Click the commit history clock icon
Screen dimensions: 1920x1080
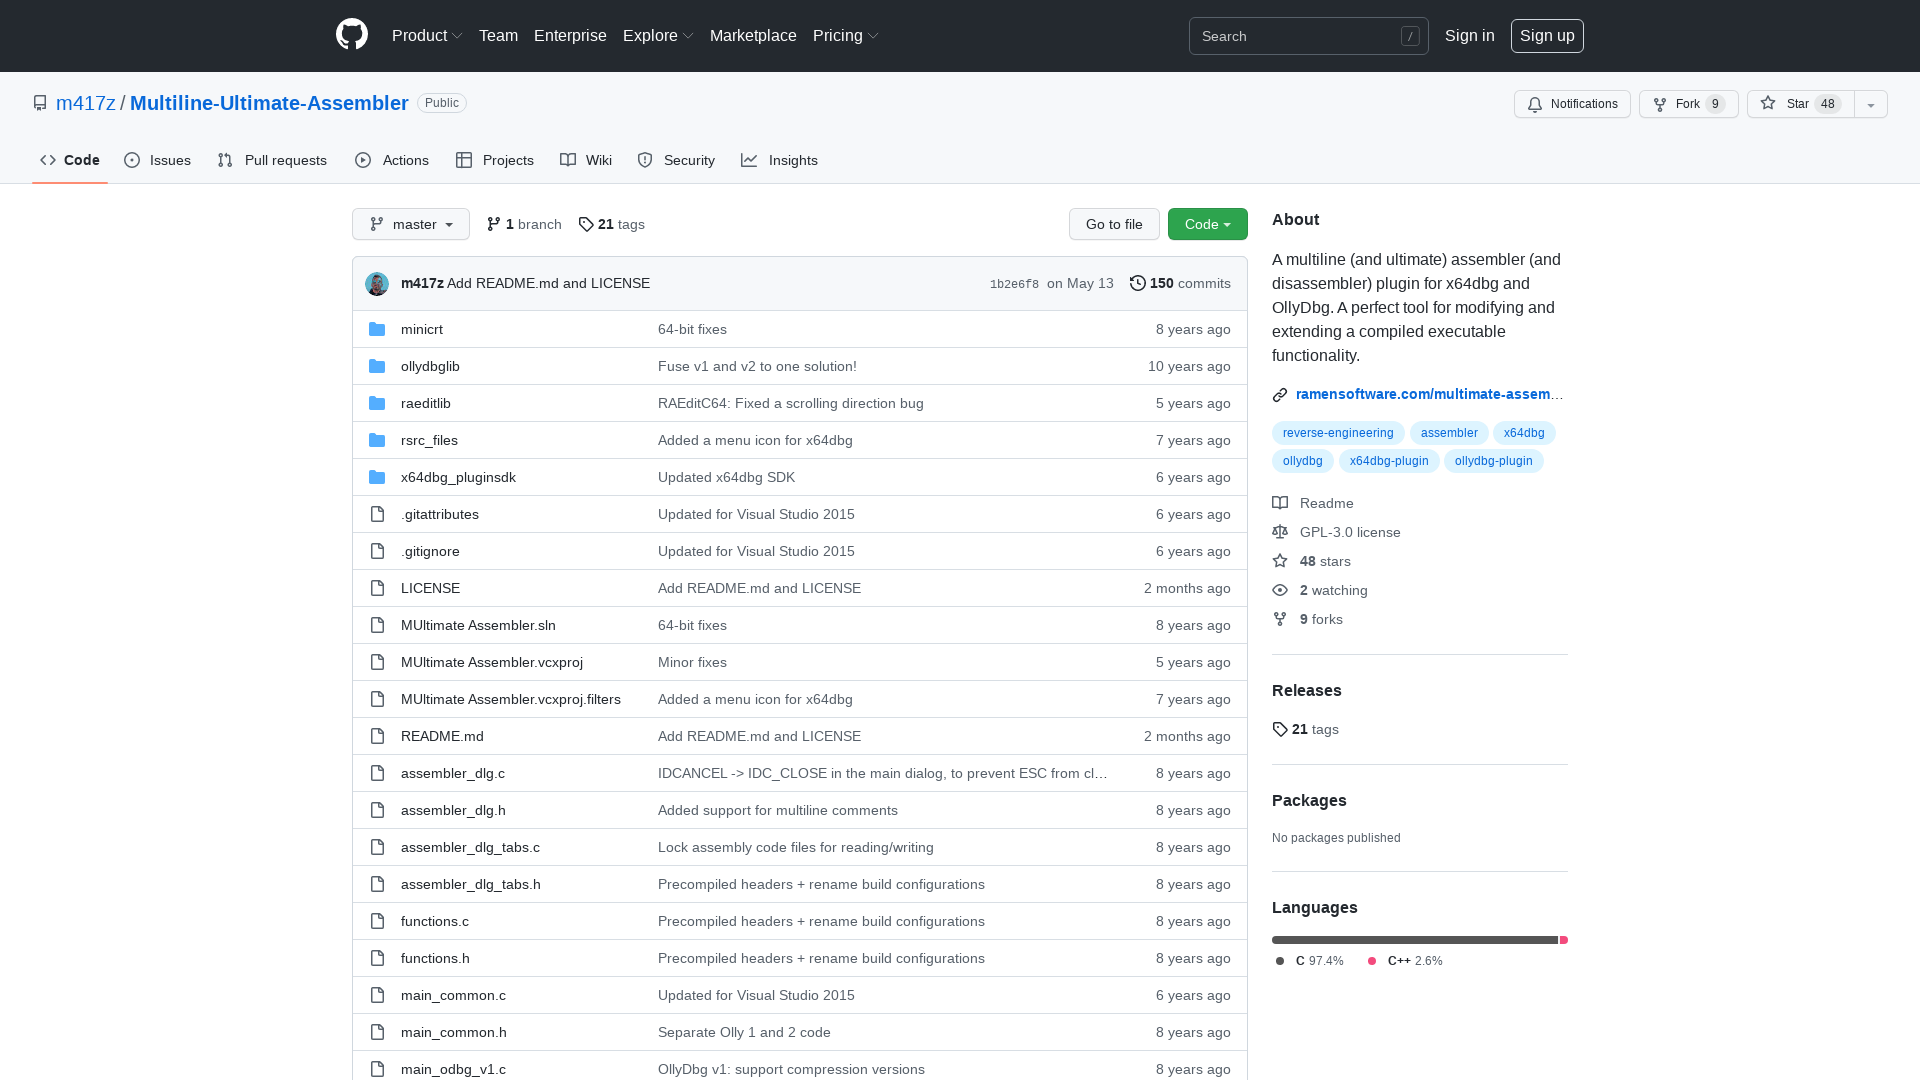(1138, 283)
